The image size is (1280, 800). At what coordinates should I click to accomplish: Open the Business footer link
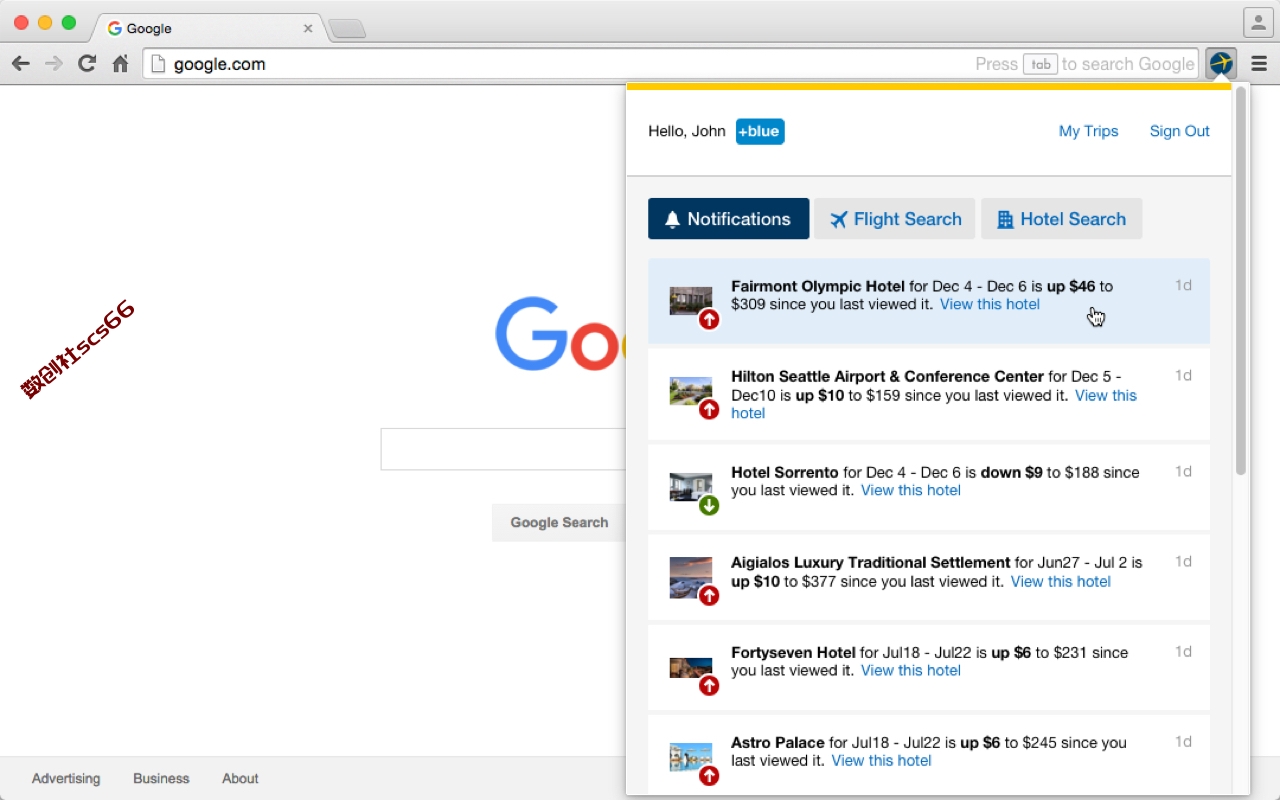coord(161,778)
